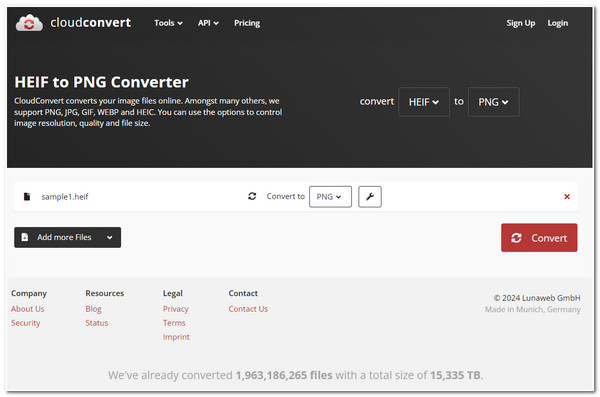Click the Legal footer heading

tap(173, 293)
